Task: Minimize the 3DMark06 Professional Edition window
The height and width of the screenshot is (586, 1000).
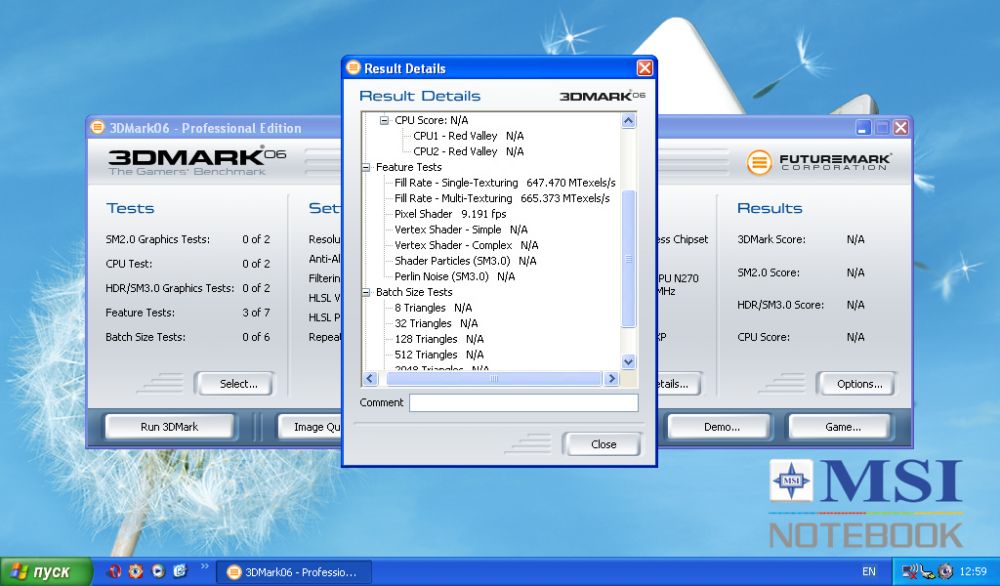Action: click(x=863, y=128)
